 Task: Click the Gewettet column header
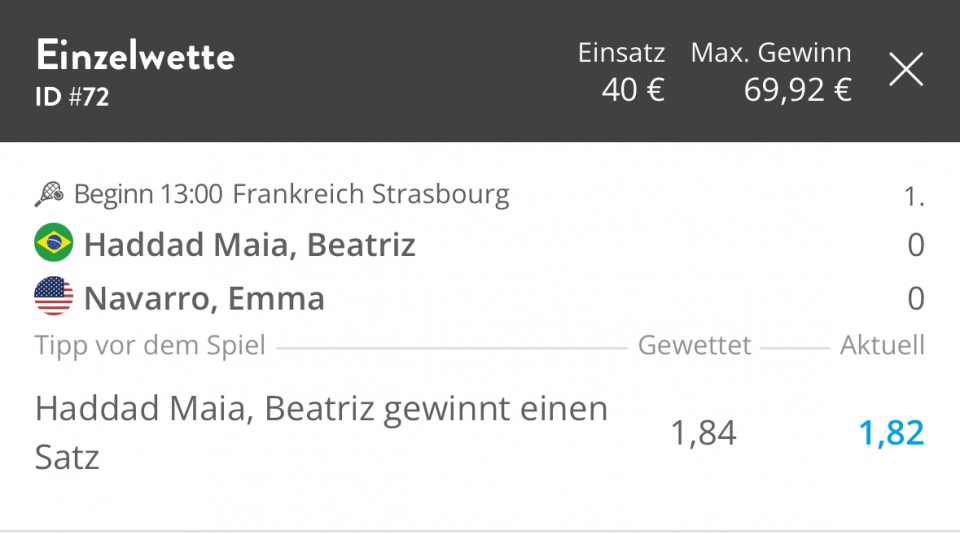694,345
